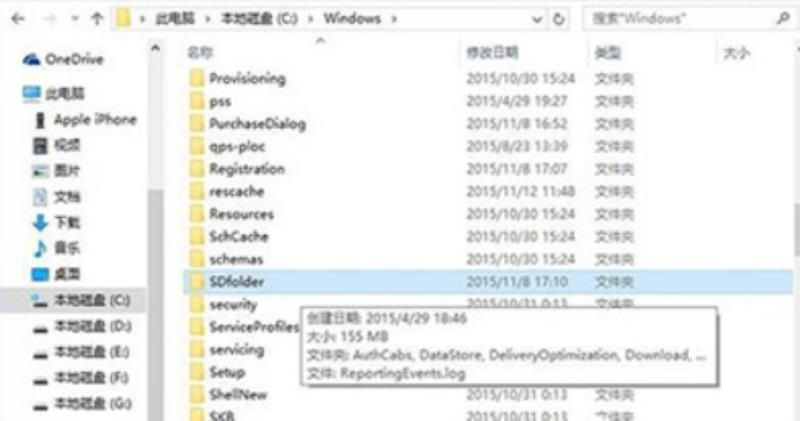Open the address bar history dropdown
800x421 pixels.
537,19
